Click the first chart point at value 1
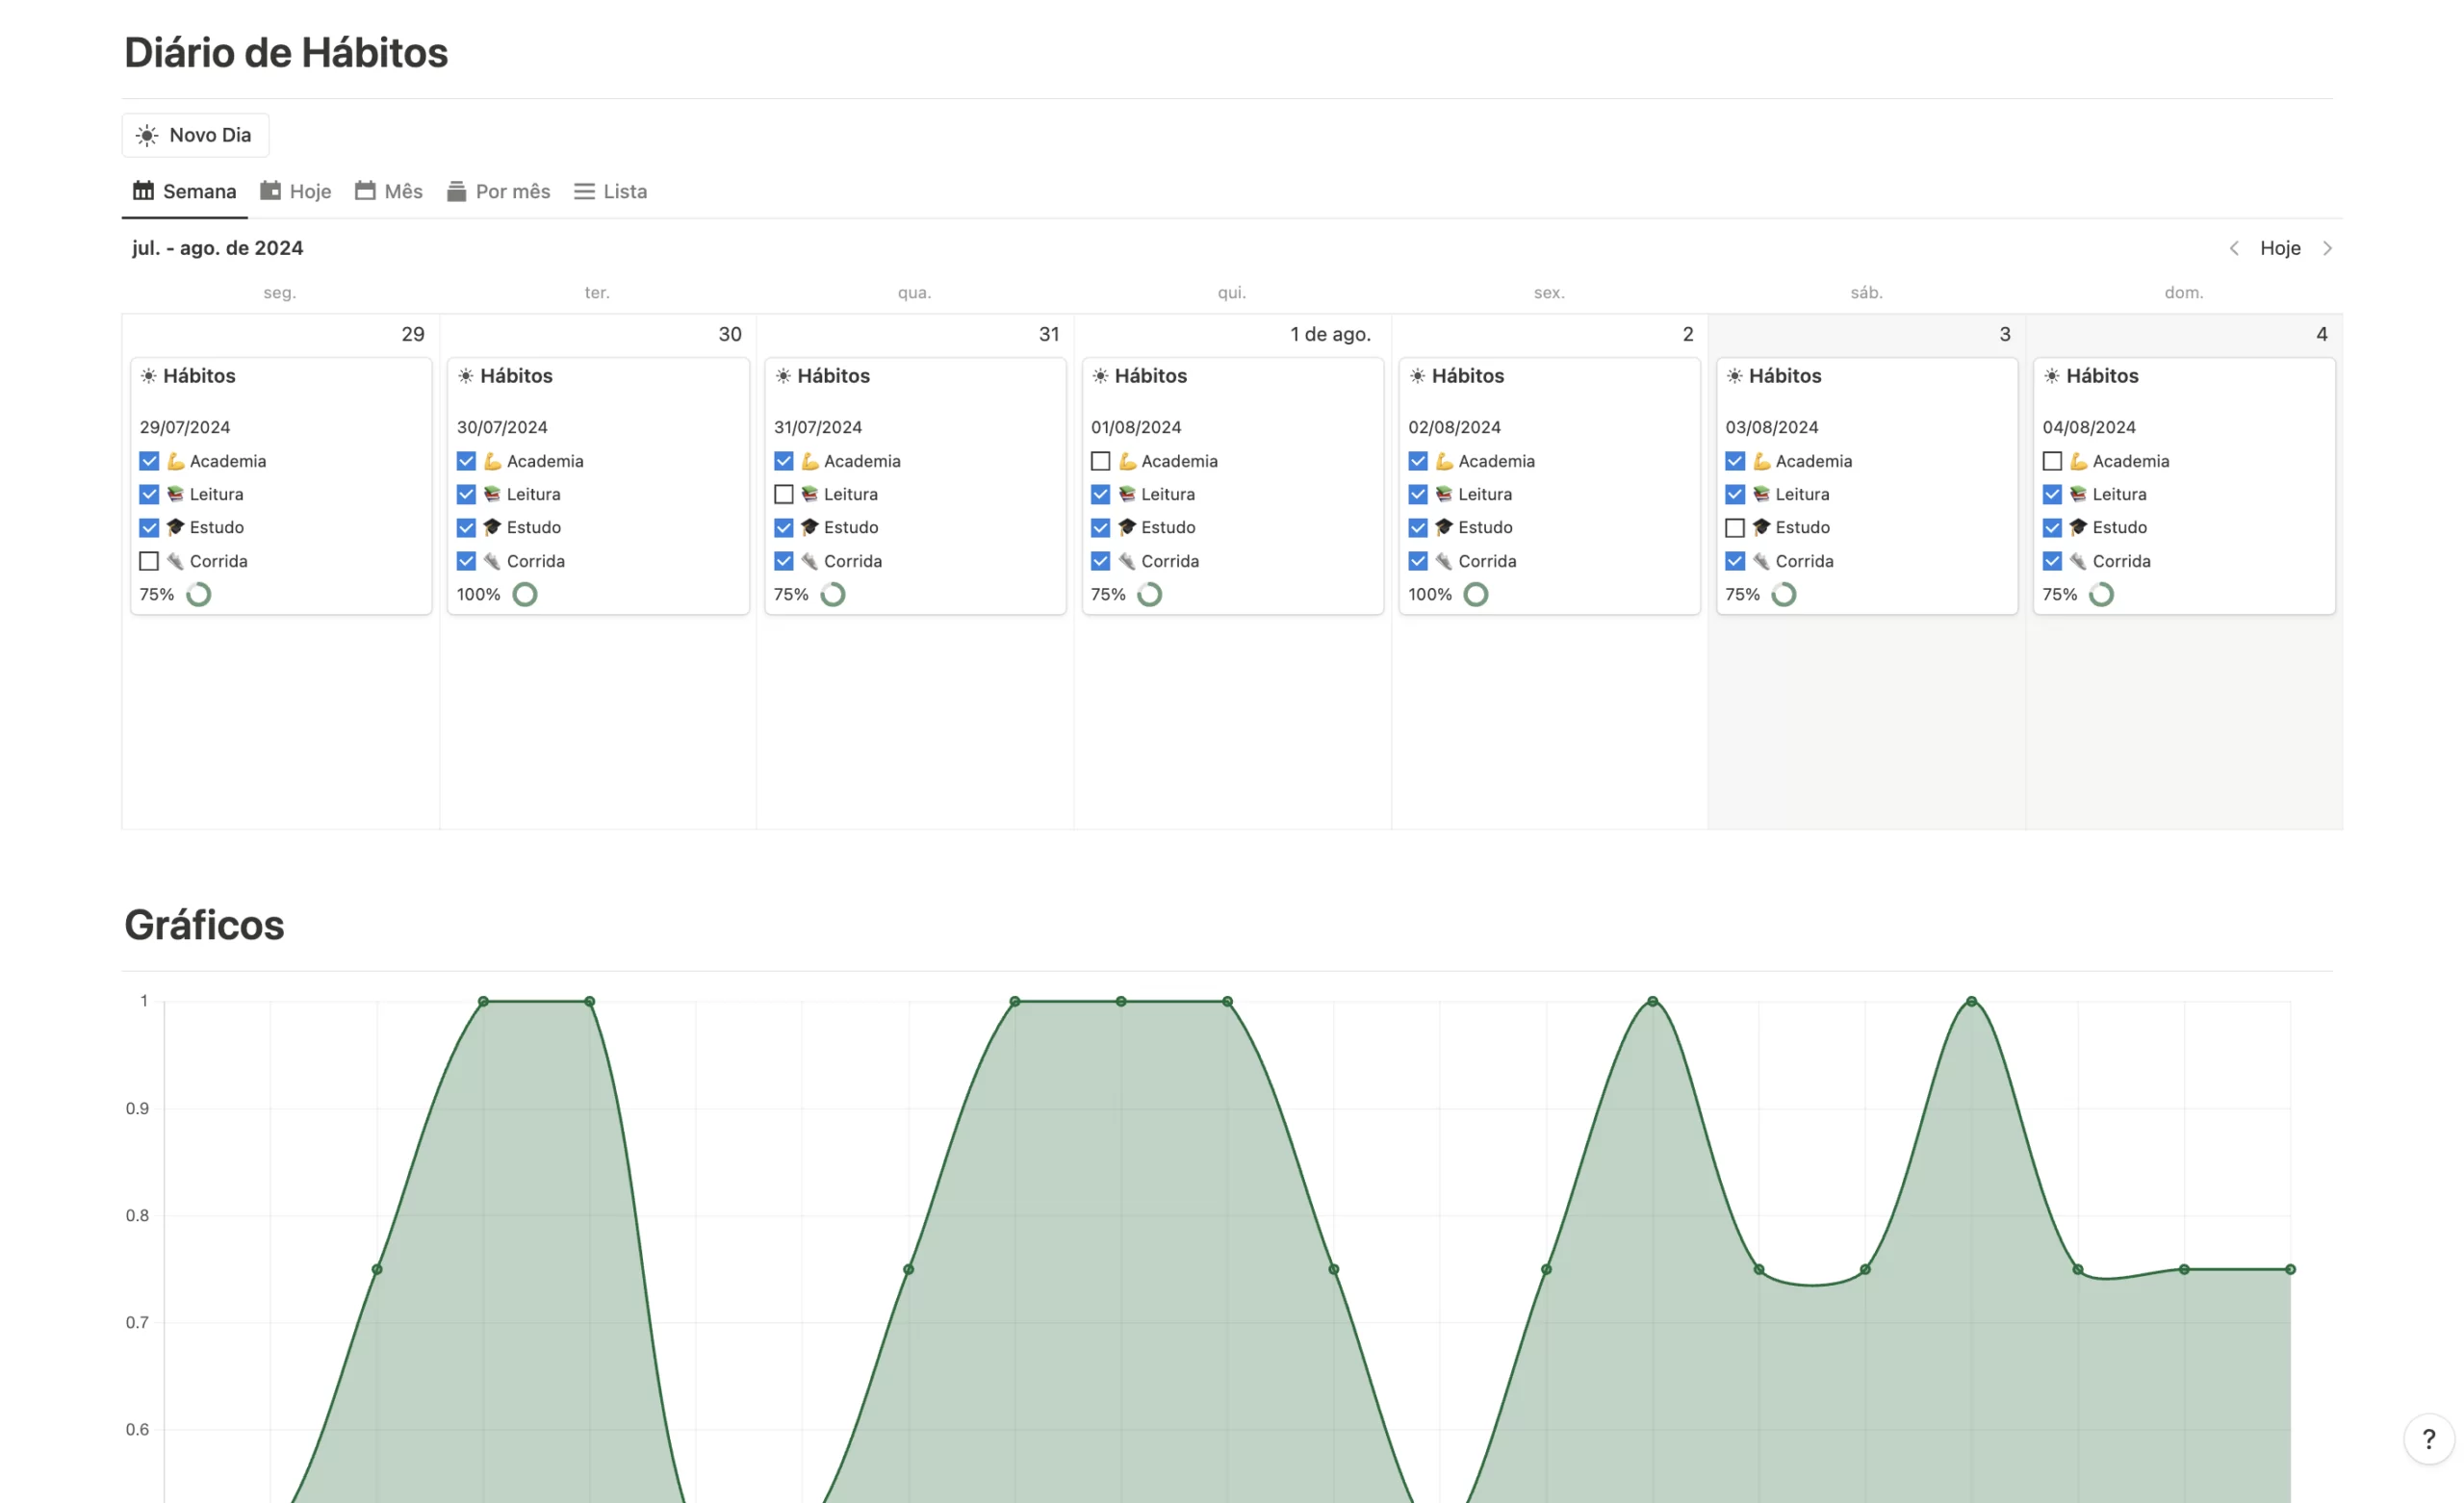Image resolution: width=2464 pixels, height=1503 pixels. (x=483, y=1001)
